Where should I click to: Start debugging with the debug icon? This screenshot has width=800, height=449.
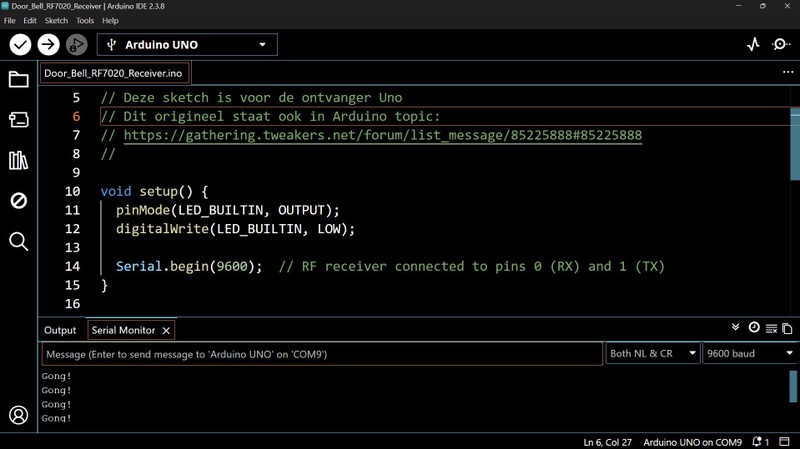pos(77,45)
